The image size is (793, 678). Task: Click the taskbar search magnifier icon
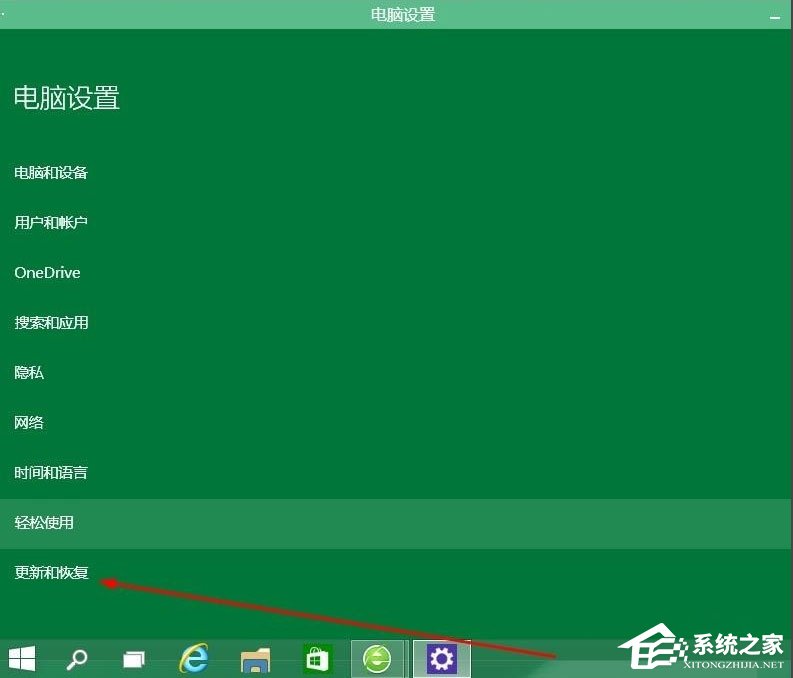[x=77, y=659]
